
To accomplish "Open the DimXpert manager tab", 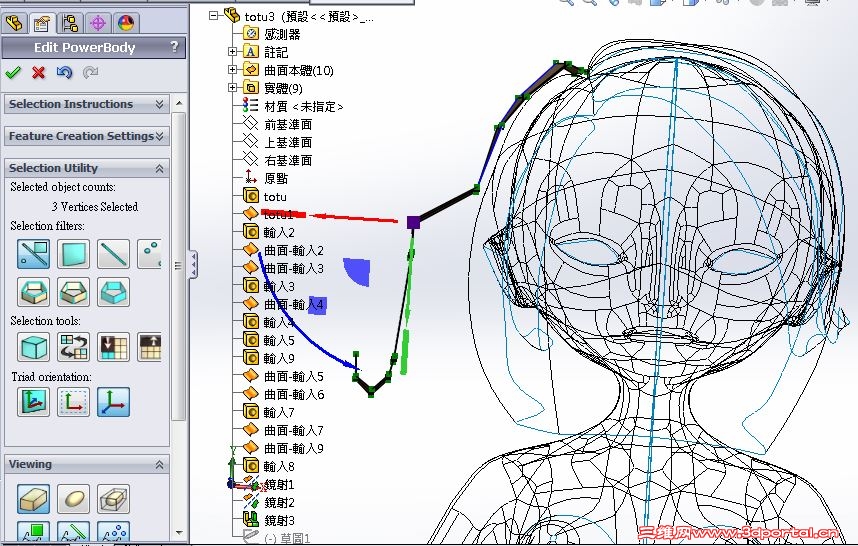I will (98, 23).
